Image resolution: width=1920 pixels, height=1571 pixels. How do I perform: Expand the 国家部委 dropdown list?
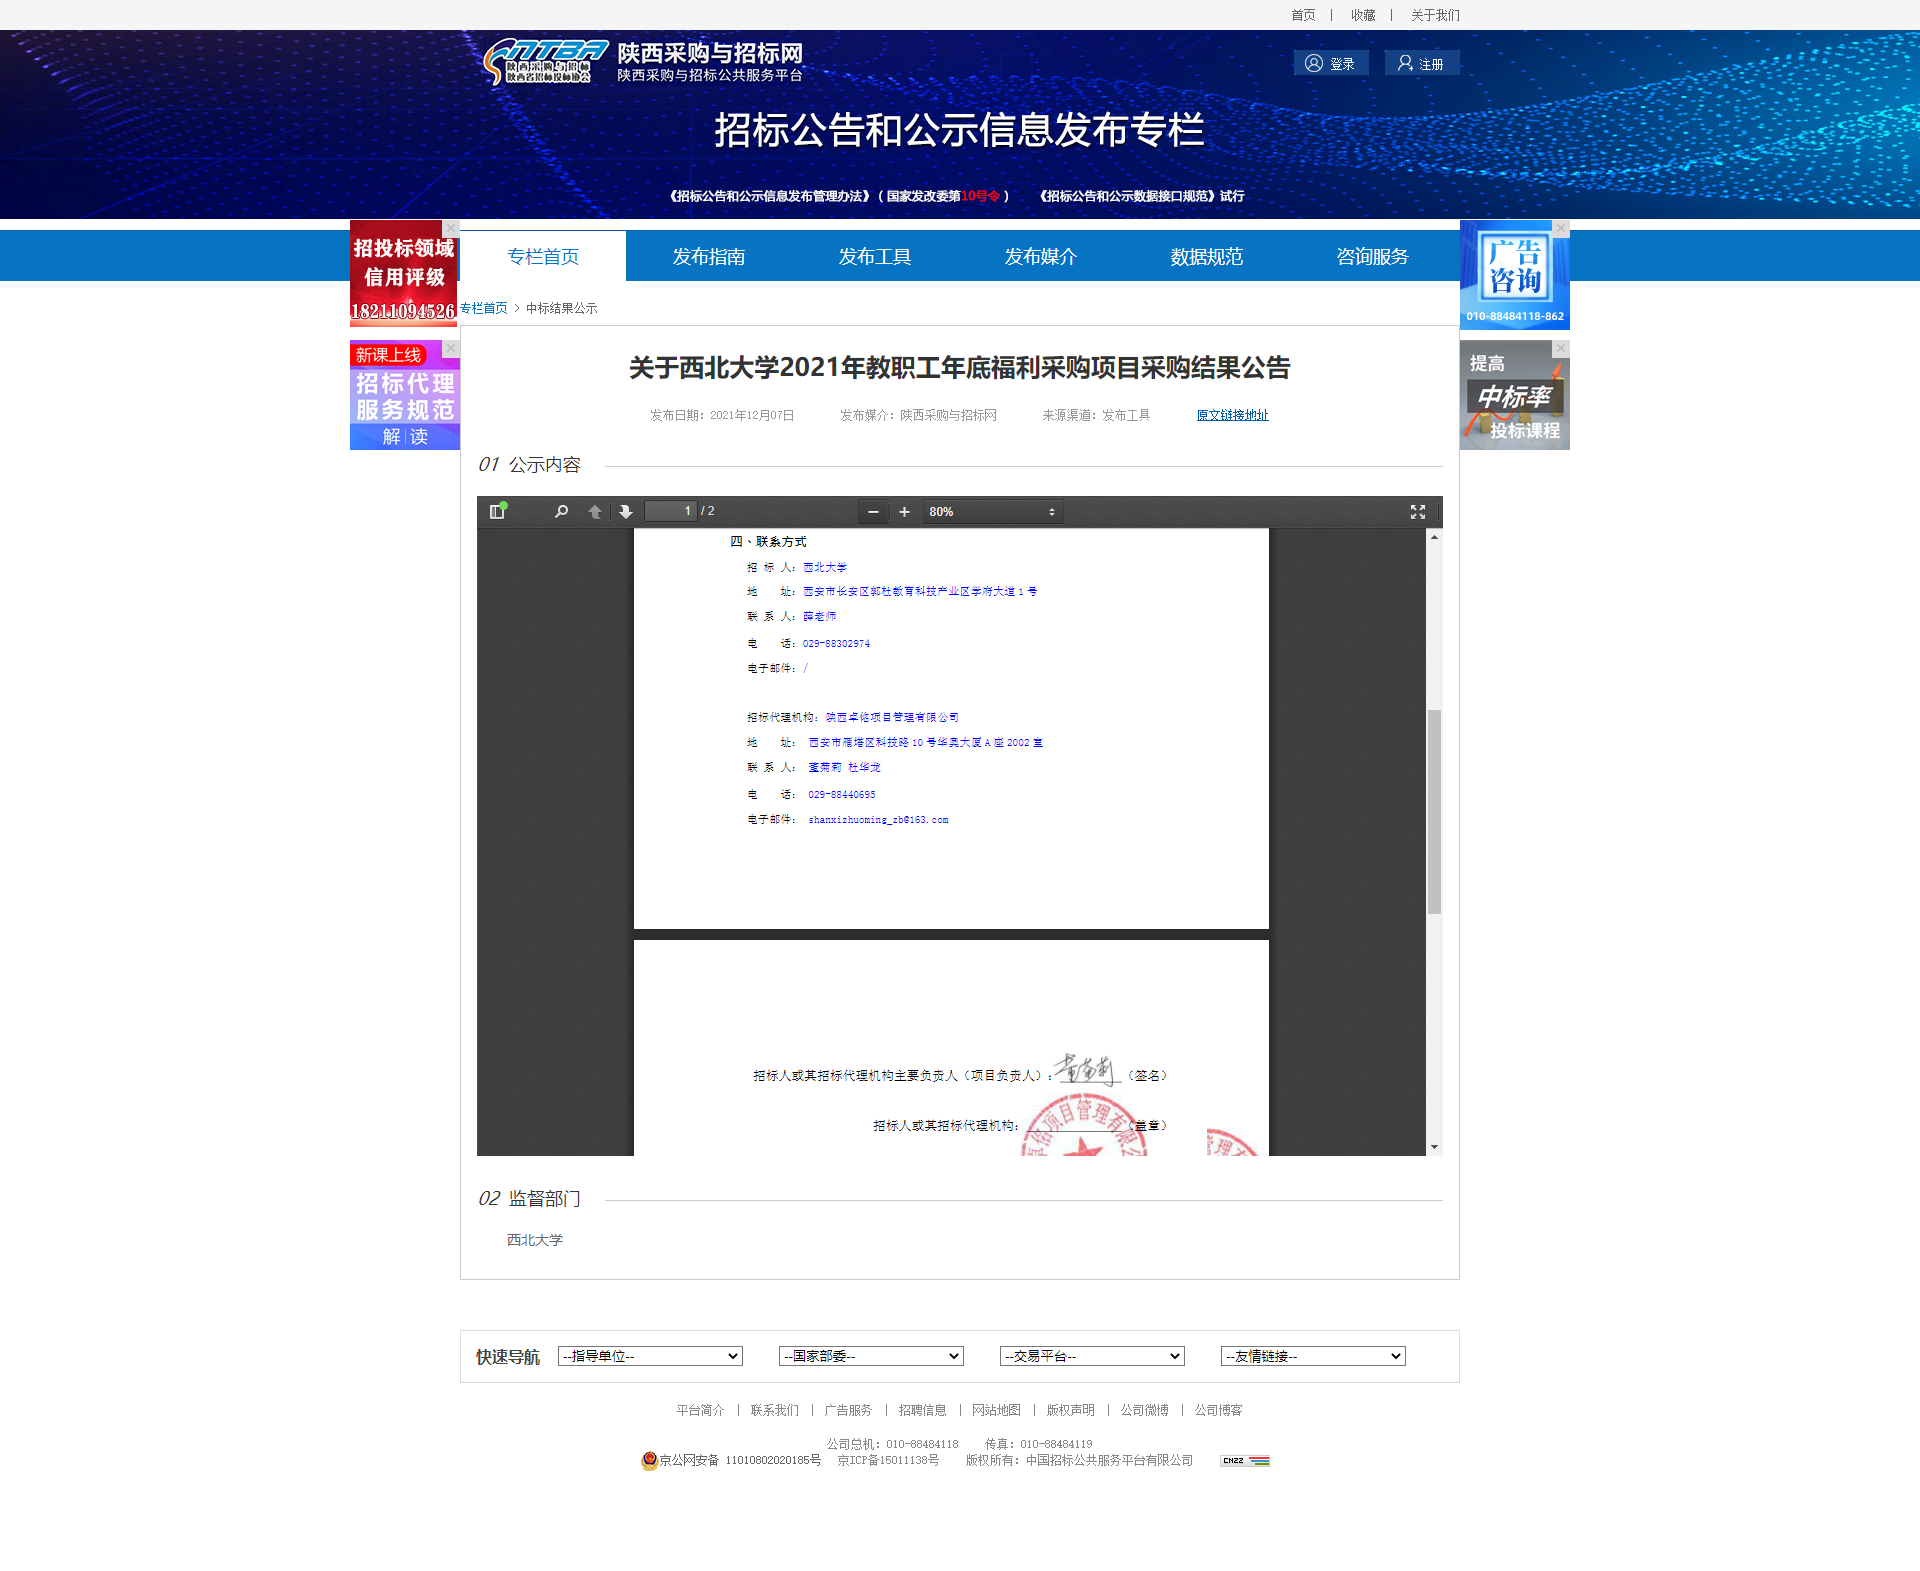click(x=870, y=1356)
